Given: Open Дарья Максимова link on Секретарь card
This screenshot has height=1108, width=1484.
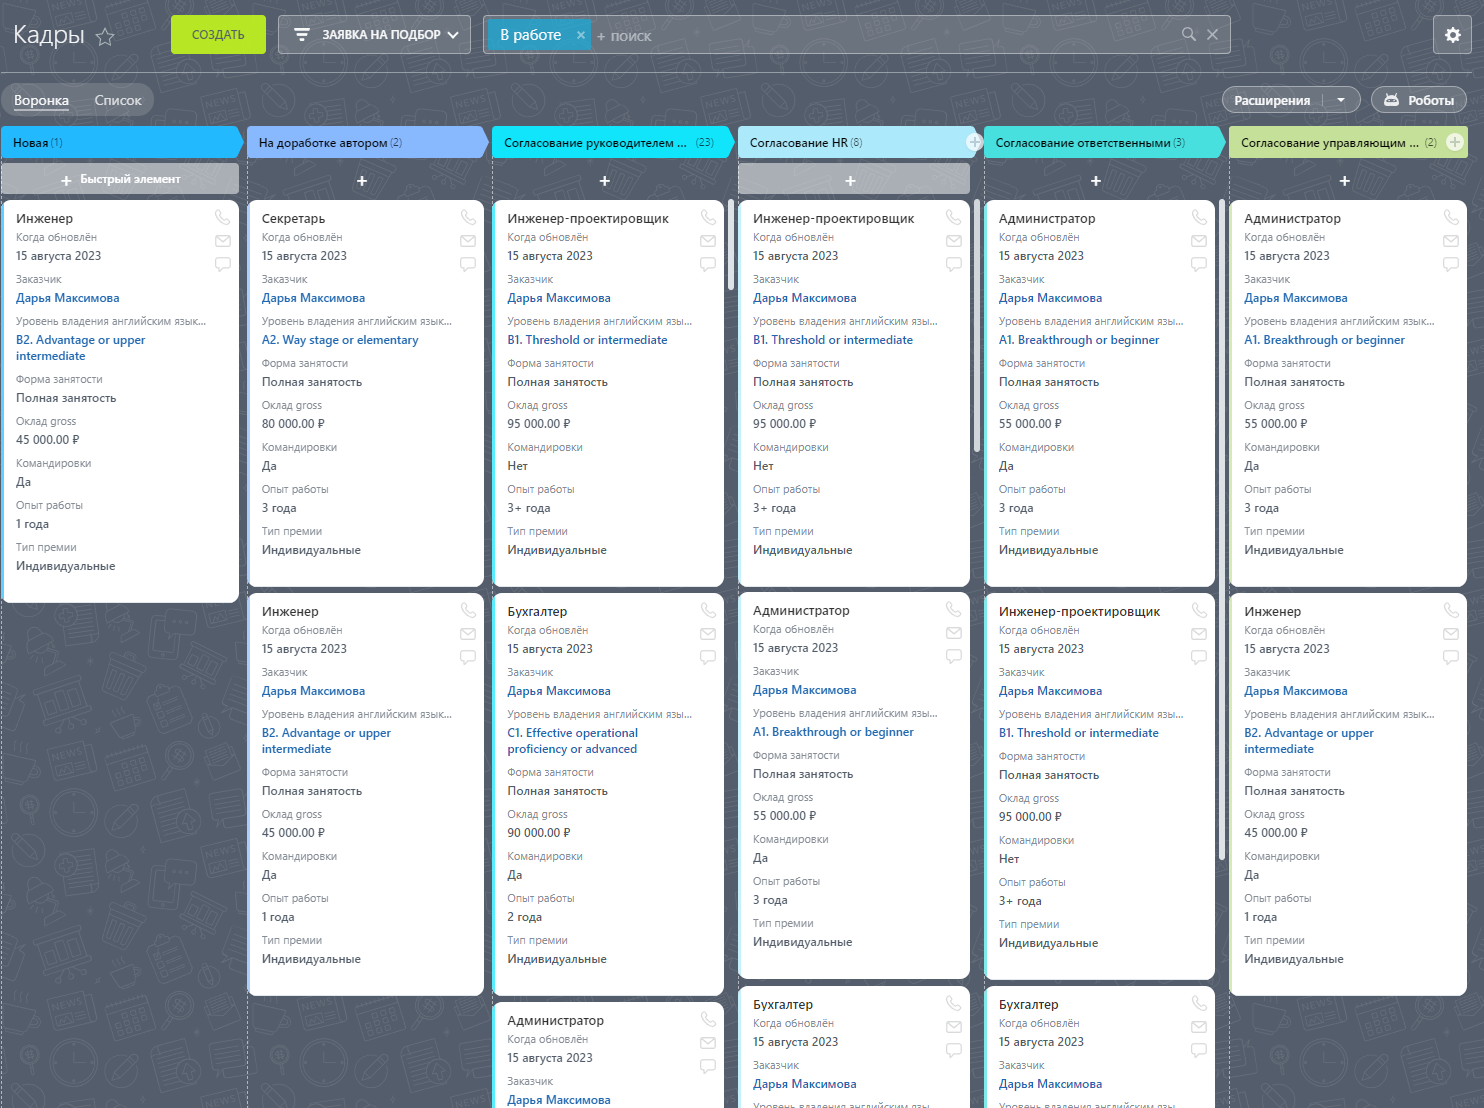Looking at the screenshot, I should coord(313,298).
